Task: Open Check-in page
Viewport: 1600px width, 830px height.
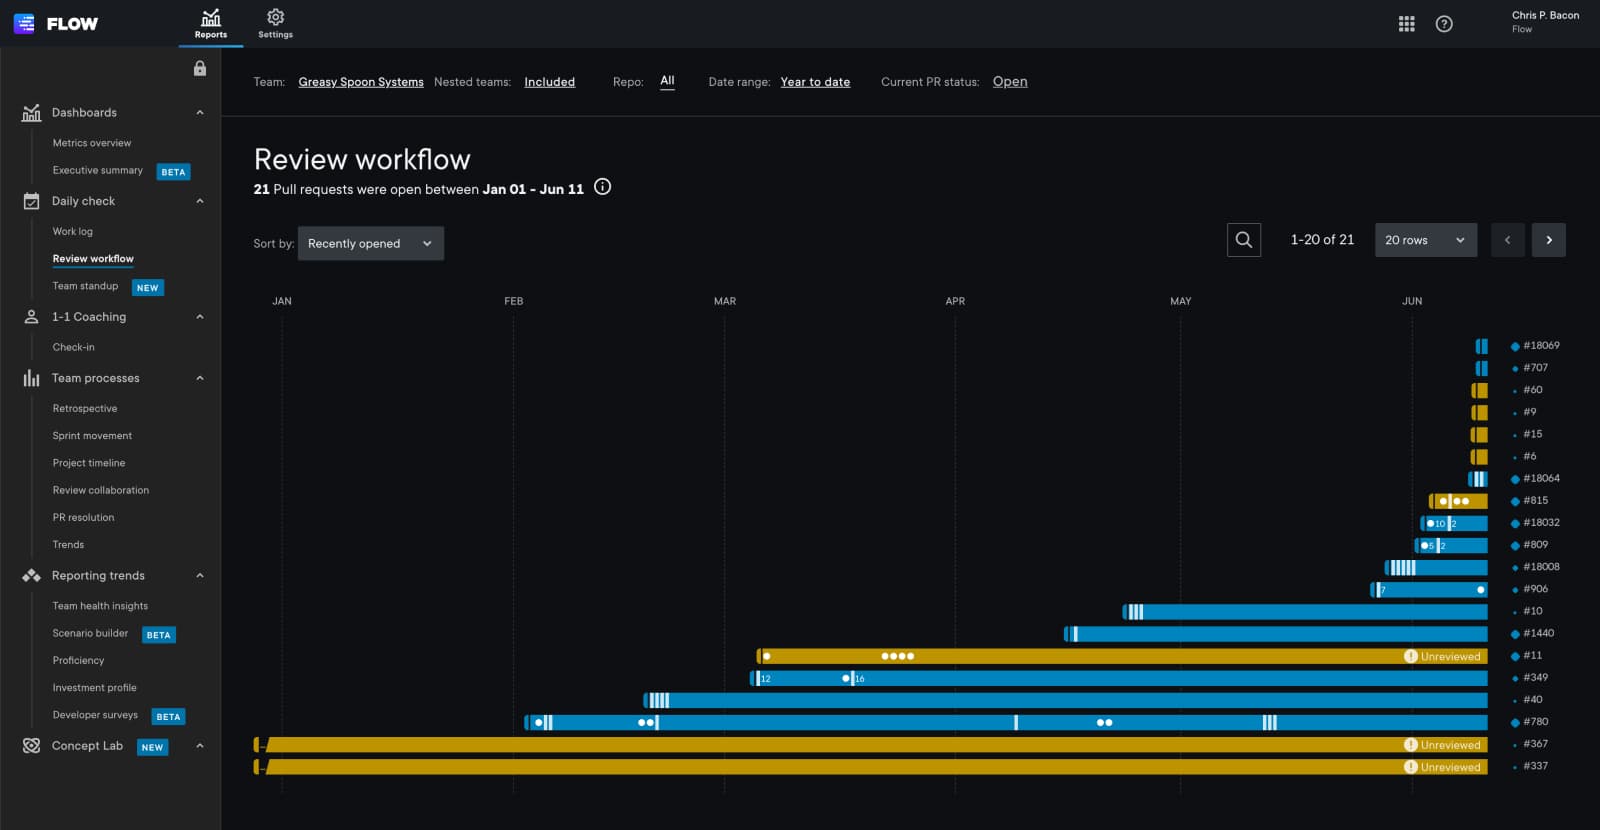Action: 74,347
